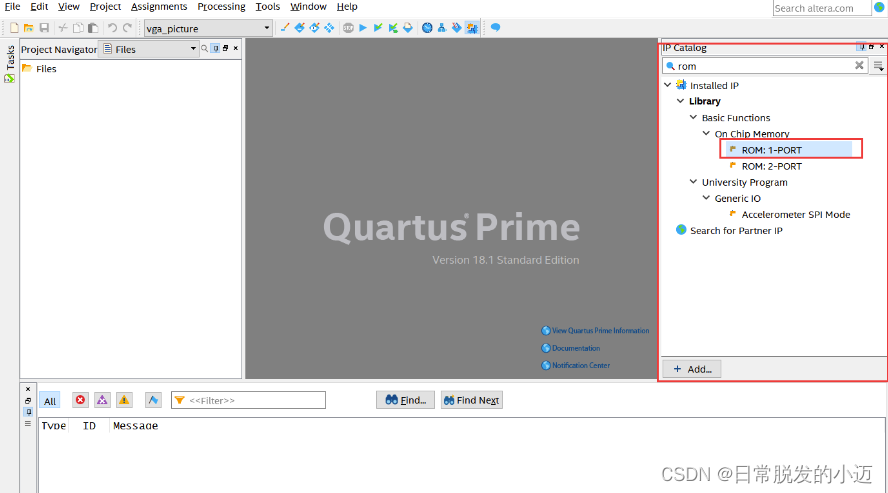Open the Tasks side tab
The height and width of the screenshot is (493, 888).
pos(10,63)
